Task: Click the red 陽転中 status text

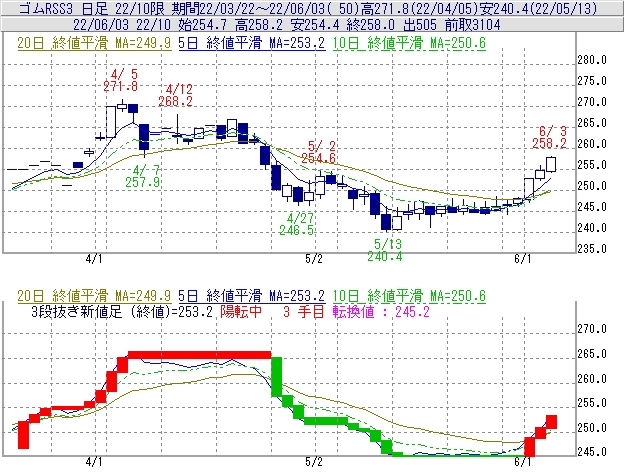Action: 241,311
